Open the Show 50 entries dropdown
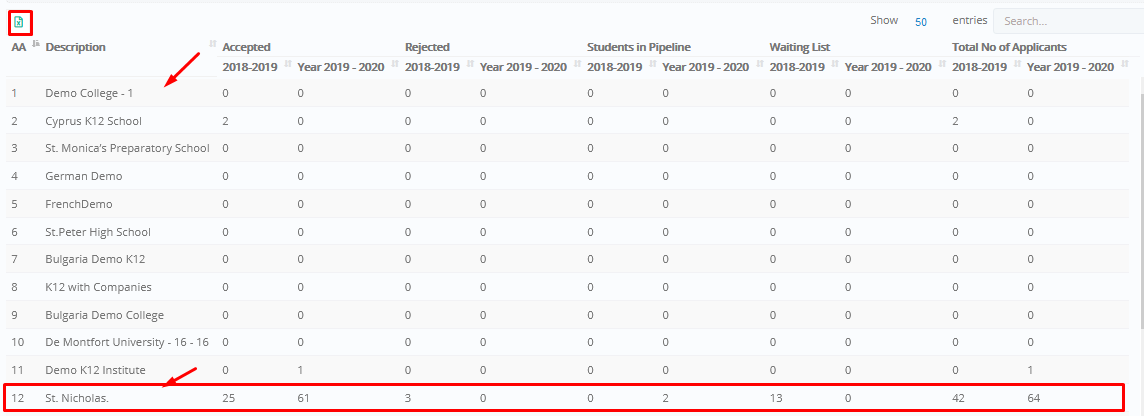This screenshot has width=1144, height=416. point(921,22)
